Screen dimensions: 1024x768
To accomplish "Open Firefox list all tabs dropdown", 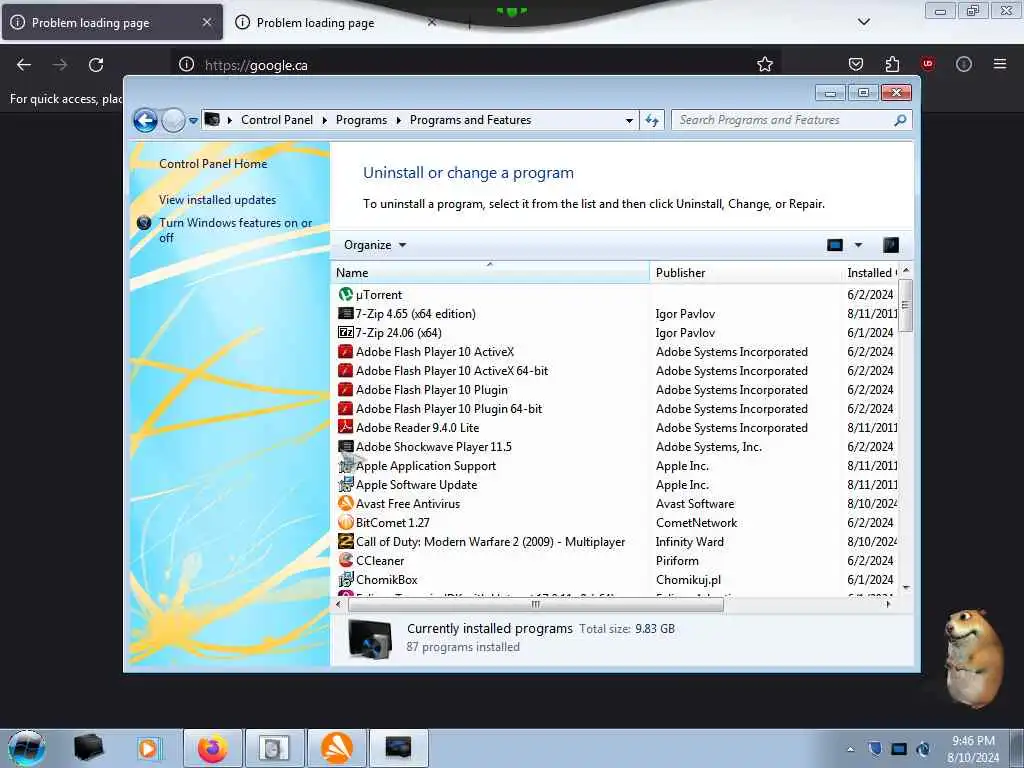I will (863, 22).
